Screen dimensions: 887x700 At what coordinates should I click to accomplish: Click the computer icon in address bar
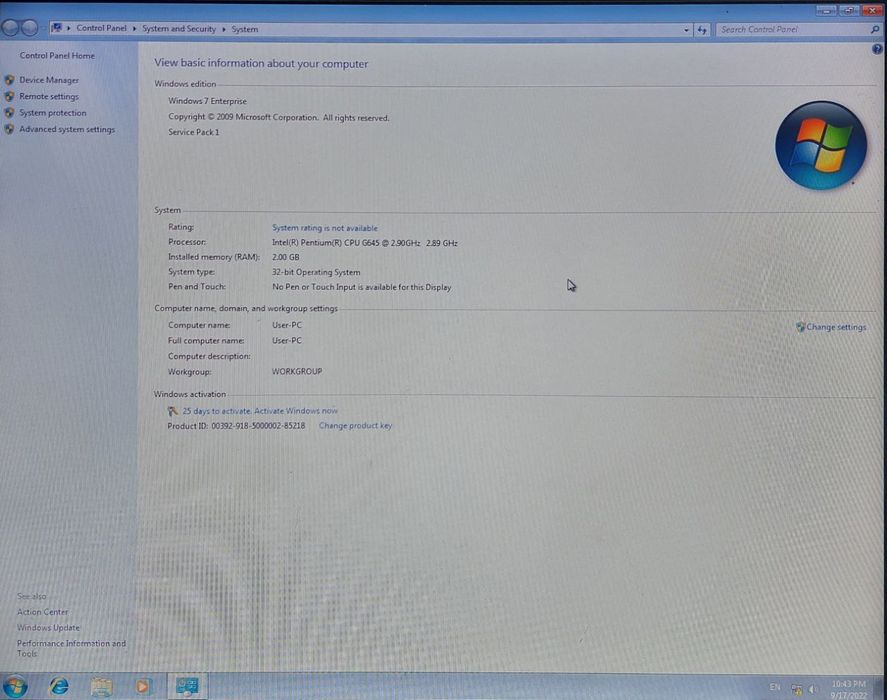click(x=56, y=28)
